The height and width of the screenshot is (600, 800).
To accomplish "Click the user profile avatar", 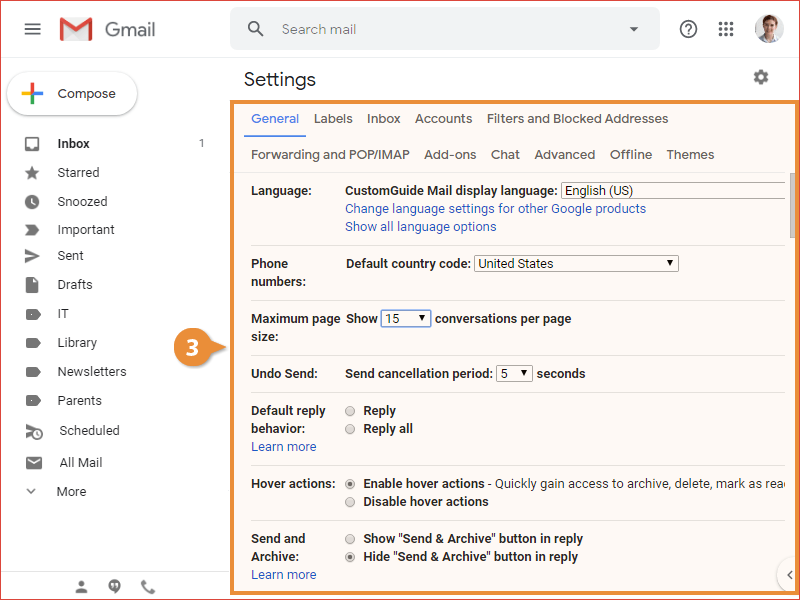I will point(769,29).
